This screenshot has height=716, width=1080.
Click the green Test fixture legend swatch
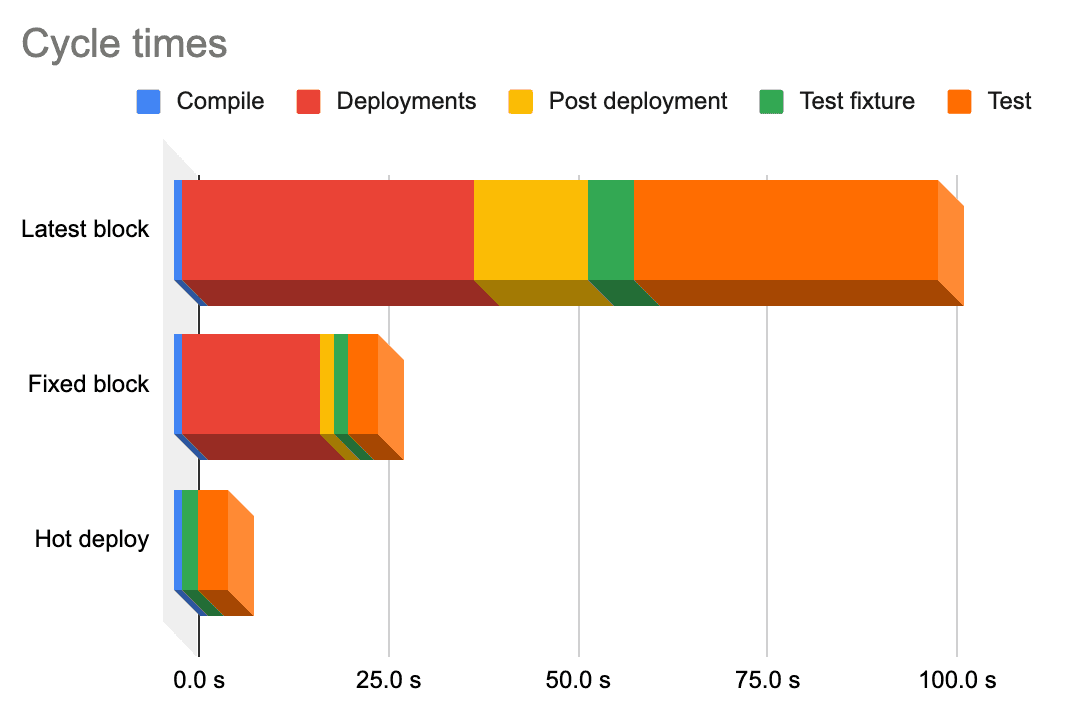coord(771,101)
